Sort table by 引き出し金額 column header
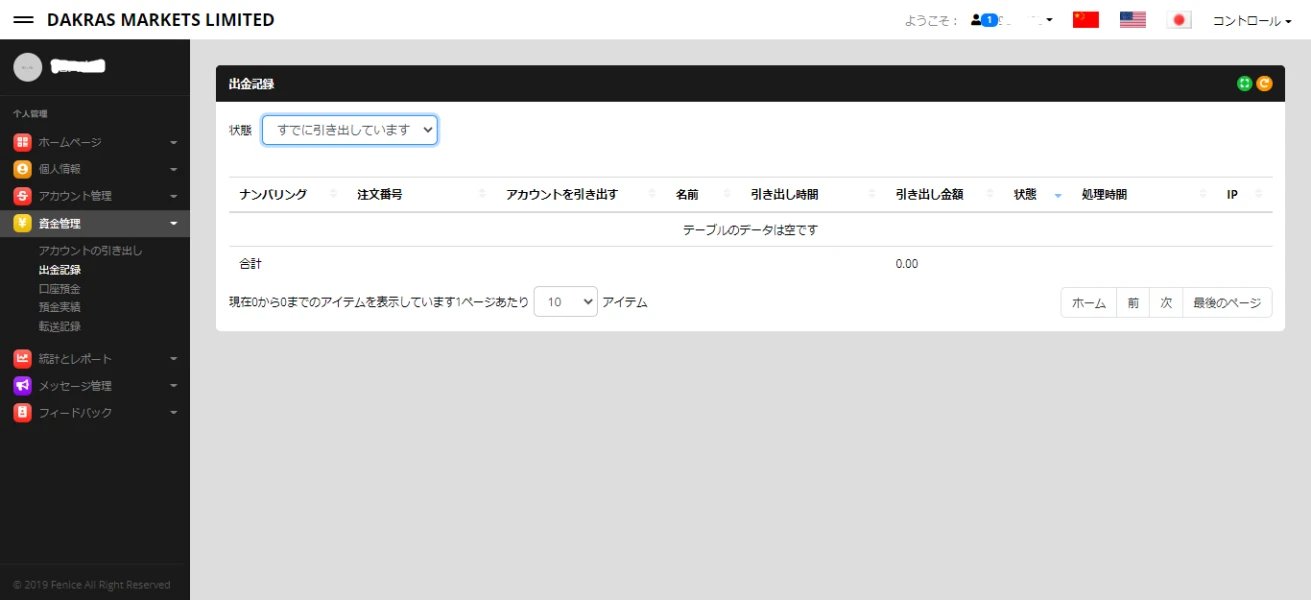The image size is (1311, 600). (929, 195)
